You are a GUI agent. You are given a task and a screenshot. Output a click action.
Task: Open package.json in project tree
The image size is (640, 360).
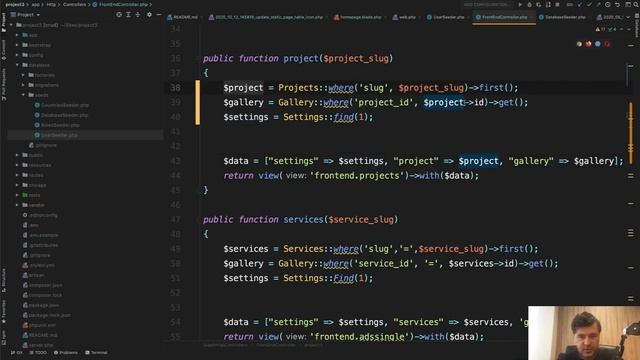pyautogui.click(x=41, y=305)
